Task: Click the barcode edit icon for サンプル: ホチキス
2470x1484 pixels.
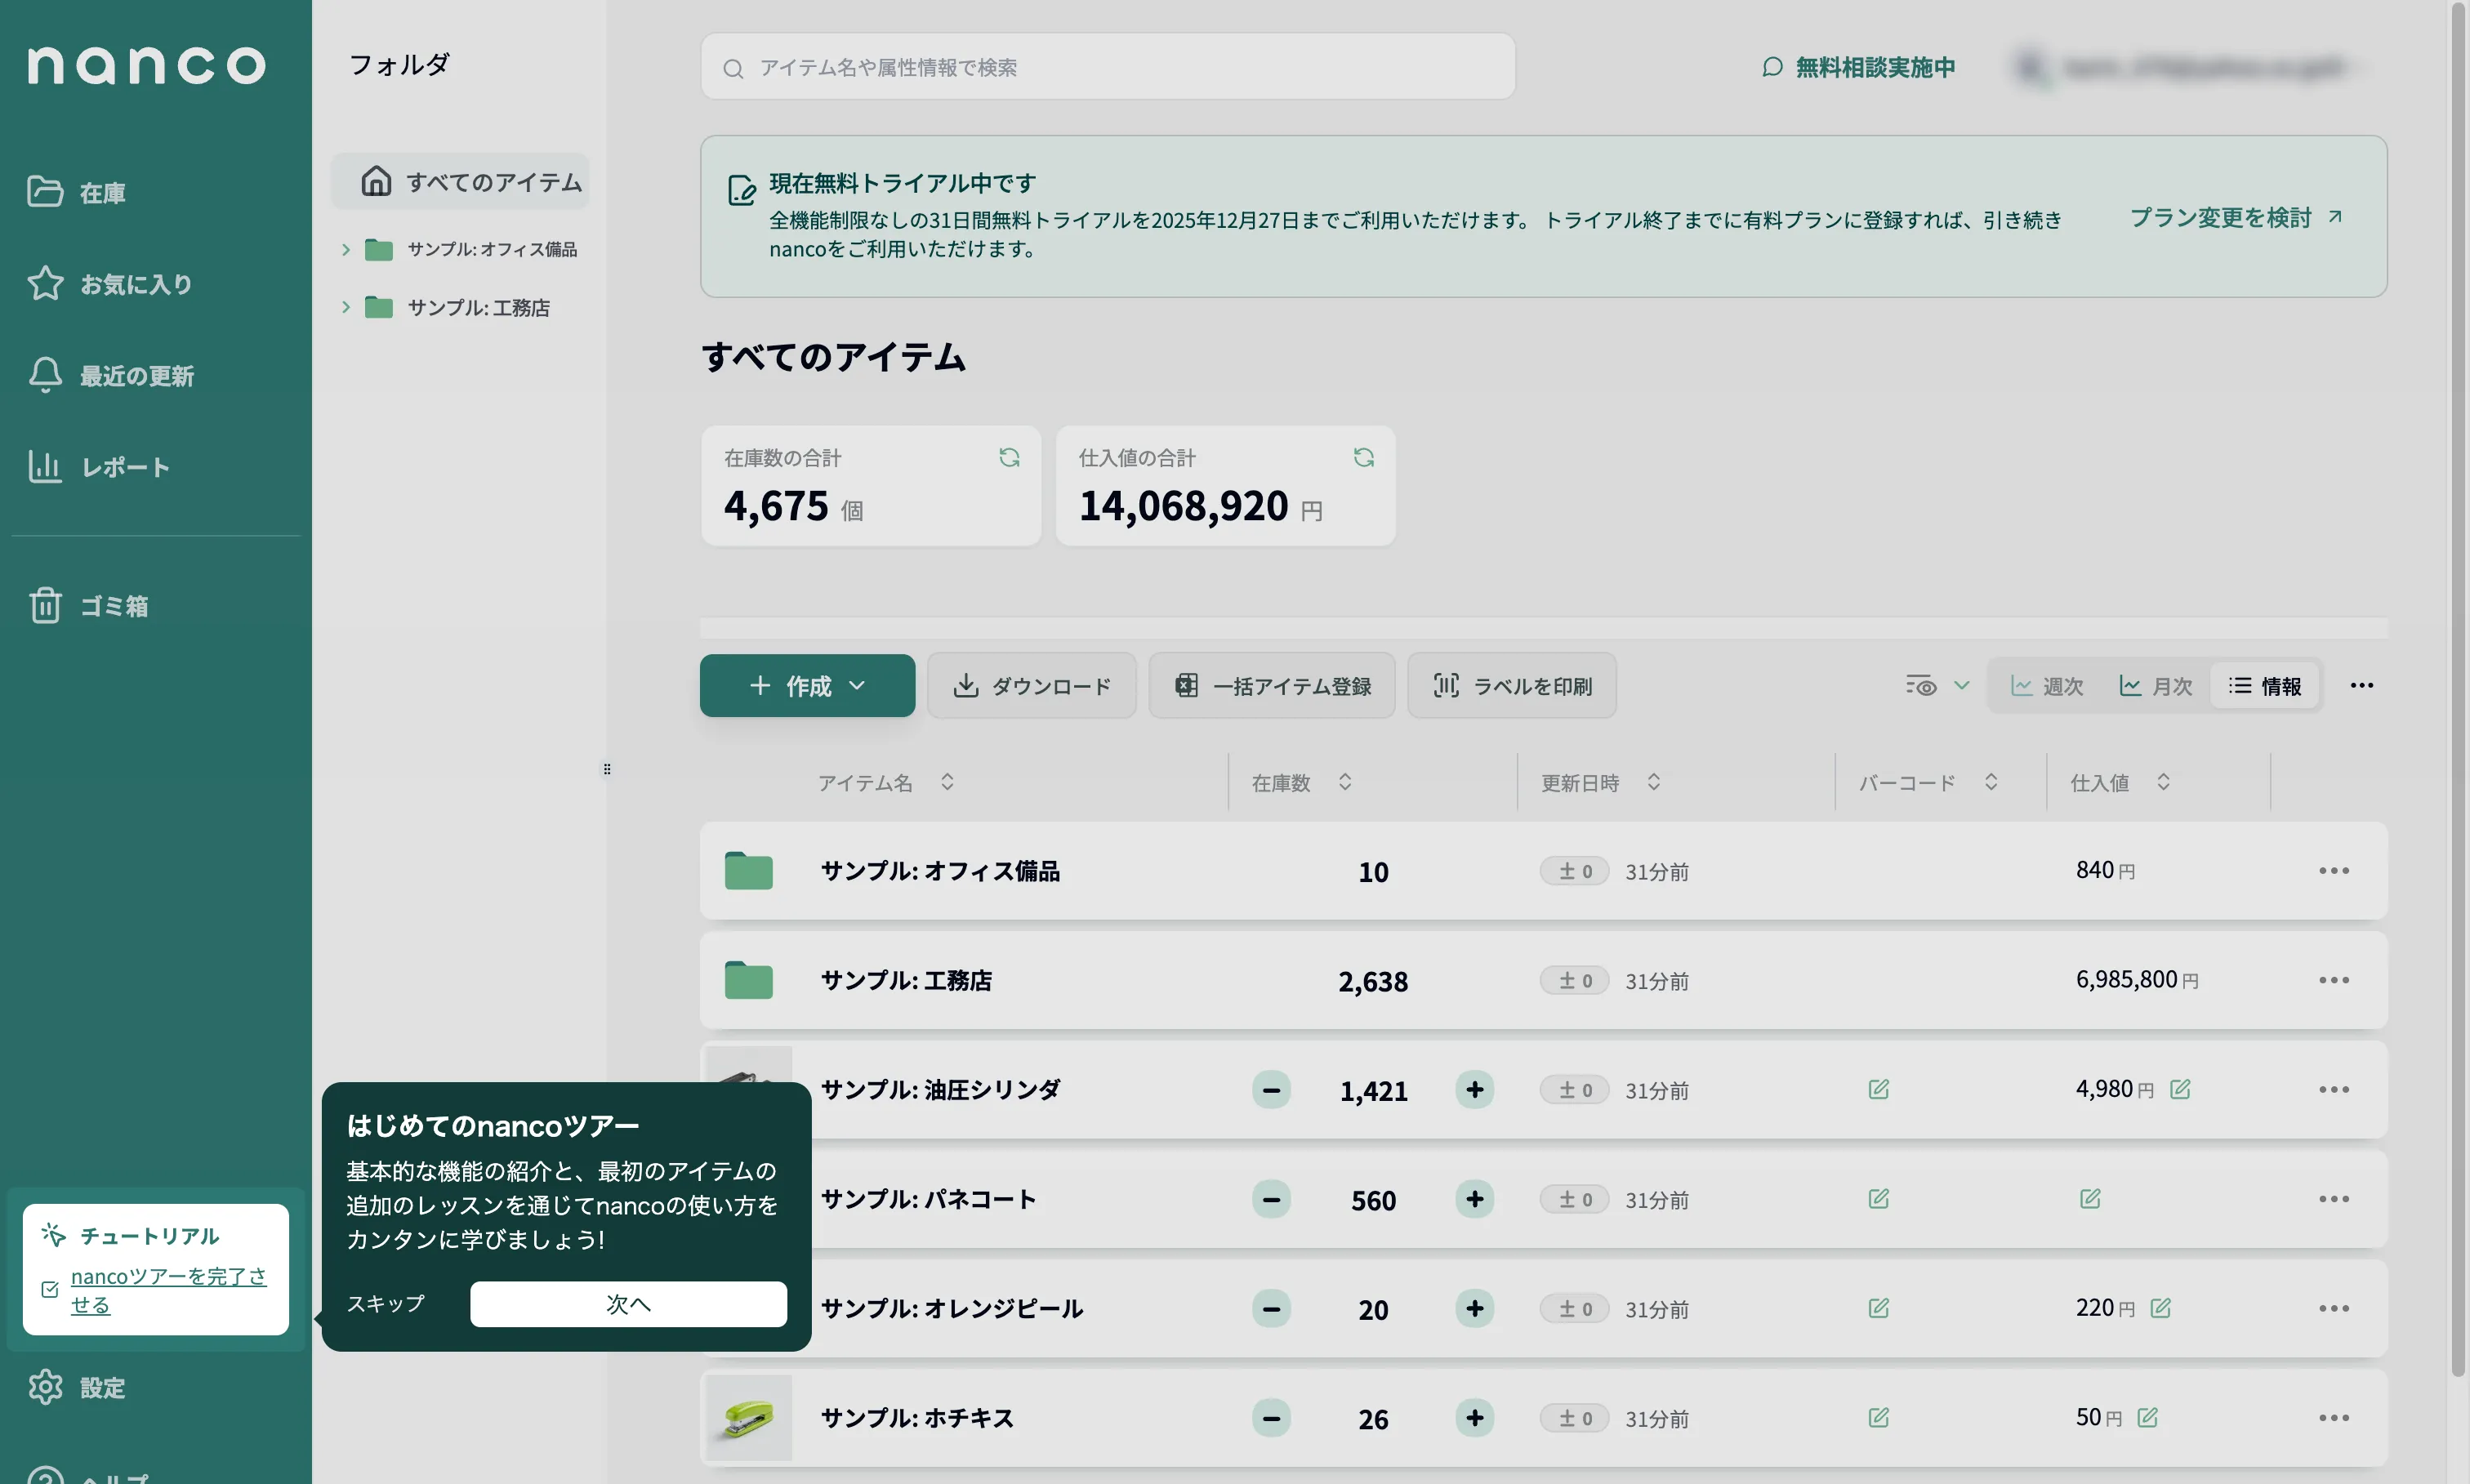Action: tap(1877, 1417)
